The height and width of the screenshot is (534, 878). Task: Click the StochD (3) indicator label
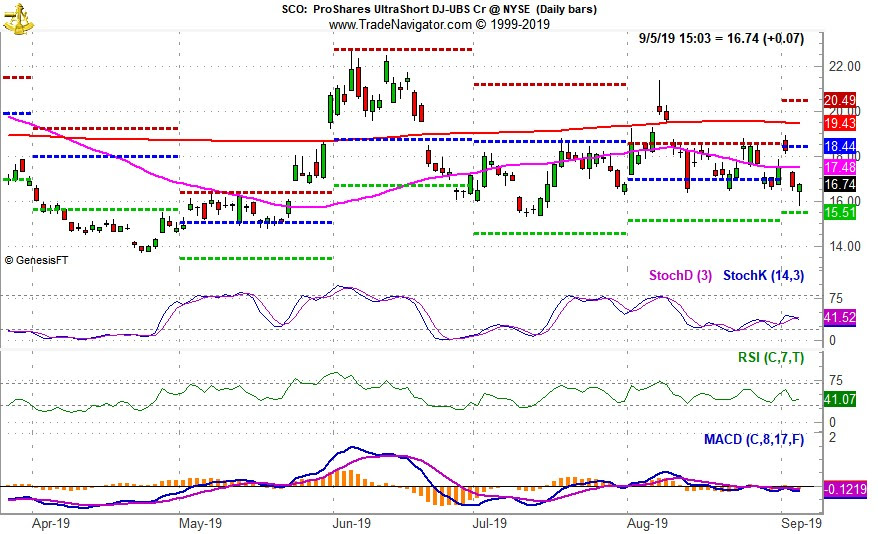(x=680, y=275)
